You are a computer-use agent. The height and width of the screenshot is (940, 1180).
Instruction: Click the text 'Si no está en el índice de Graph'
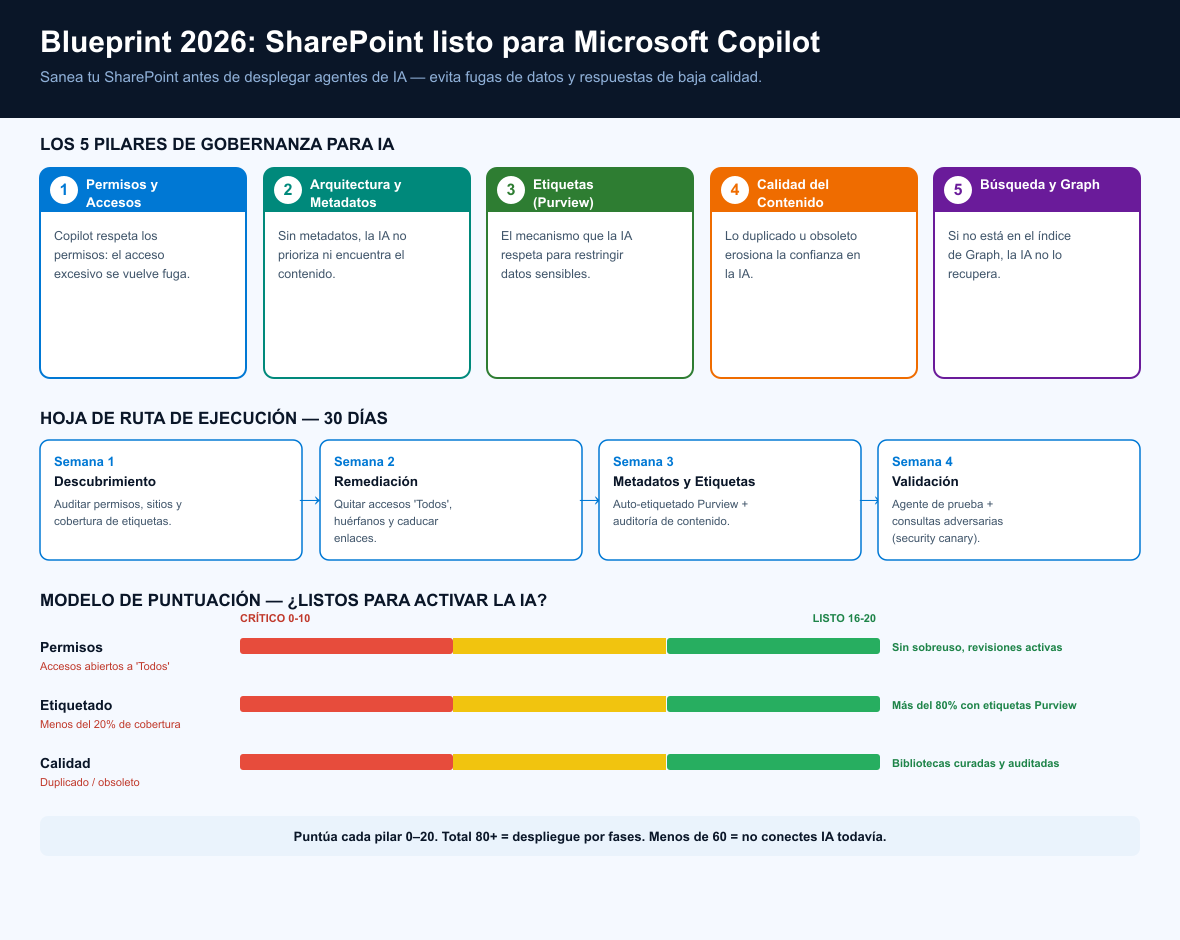tap(1009, 254)
